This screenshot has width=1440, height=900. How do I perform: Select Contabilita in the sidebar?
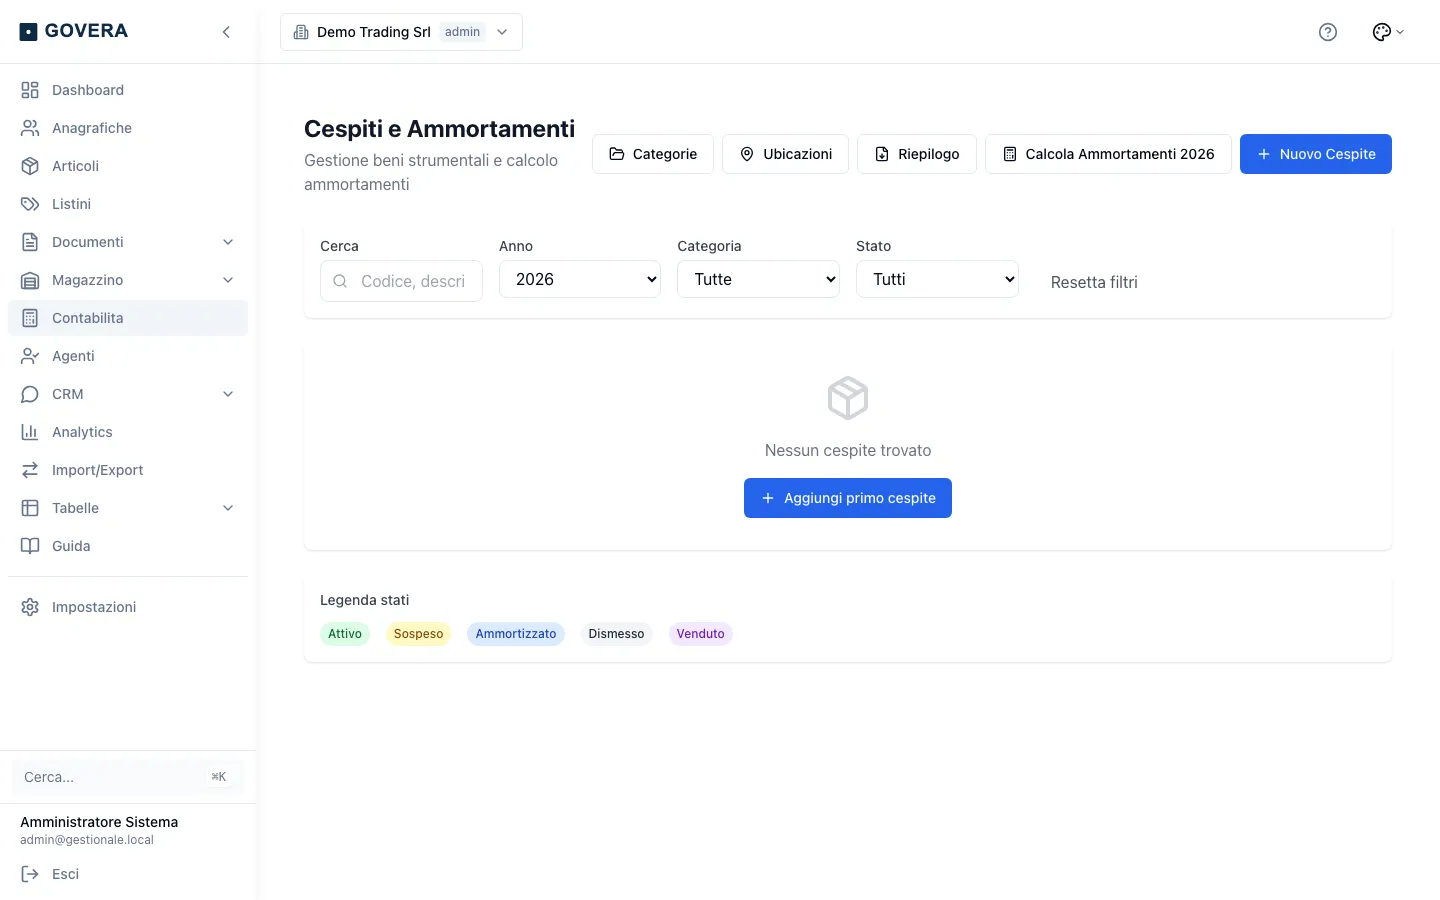coord(128,318)
